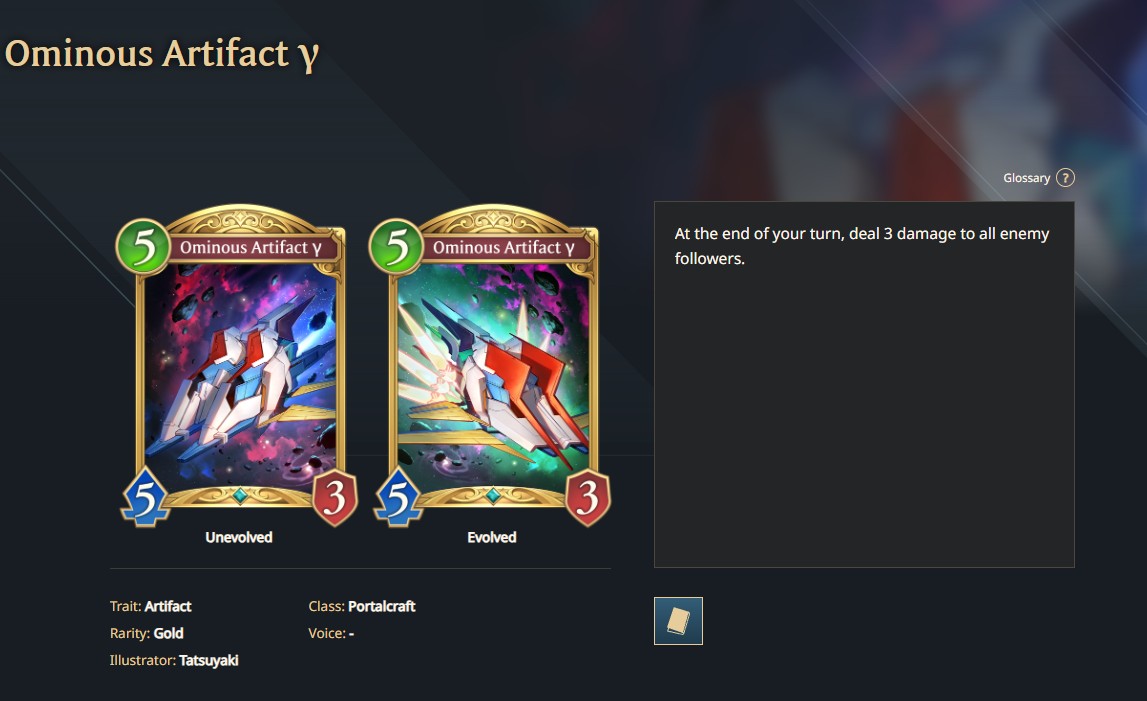Click the Unevolved label
The height and width of the screenshot is (701, 1147).
click(x=238, y=537)
